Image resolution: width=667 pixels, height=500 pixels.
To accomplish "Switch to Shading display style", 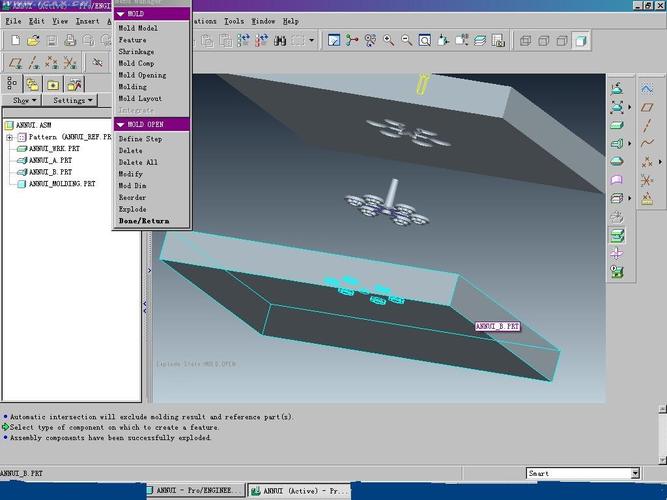I will point(581,41).
